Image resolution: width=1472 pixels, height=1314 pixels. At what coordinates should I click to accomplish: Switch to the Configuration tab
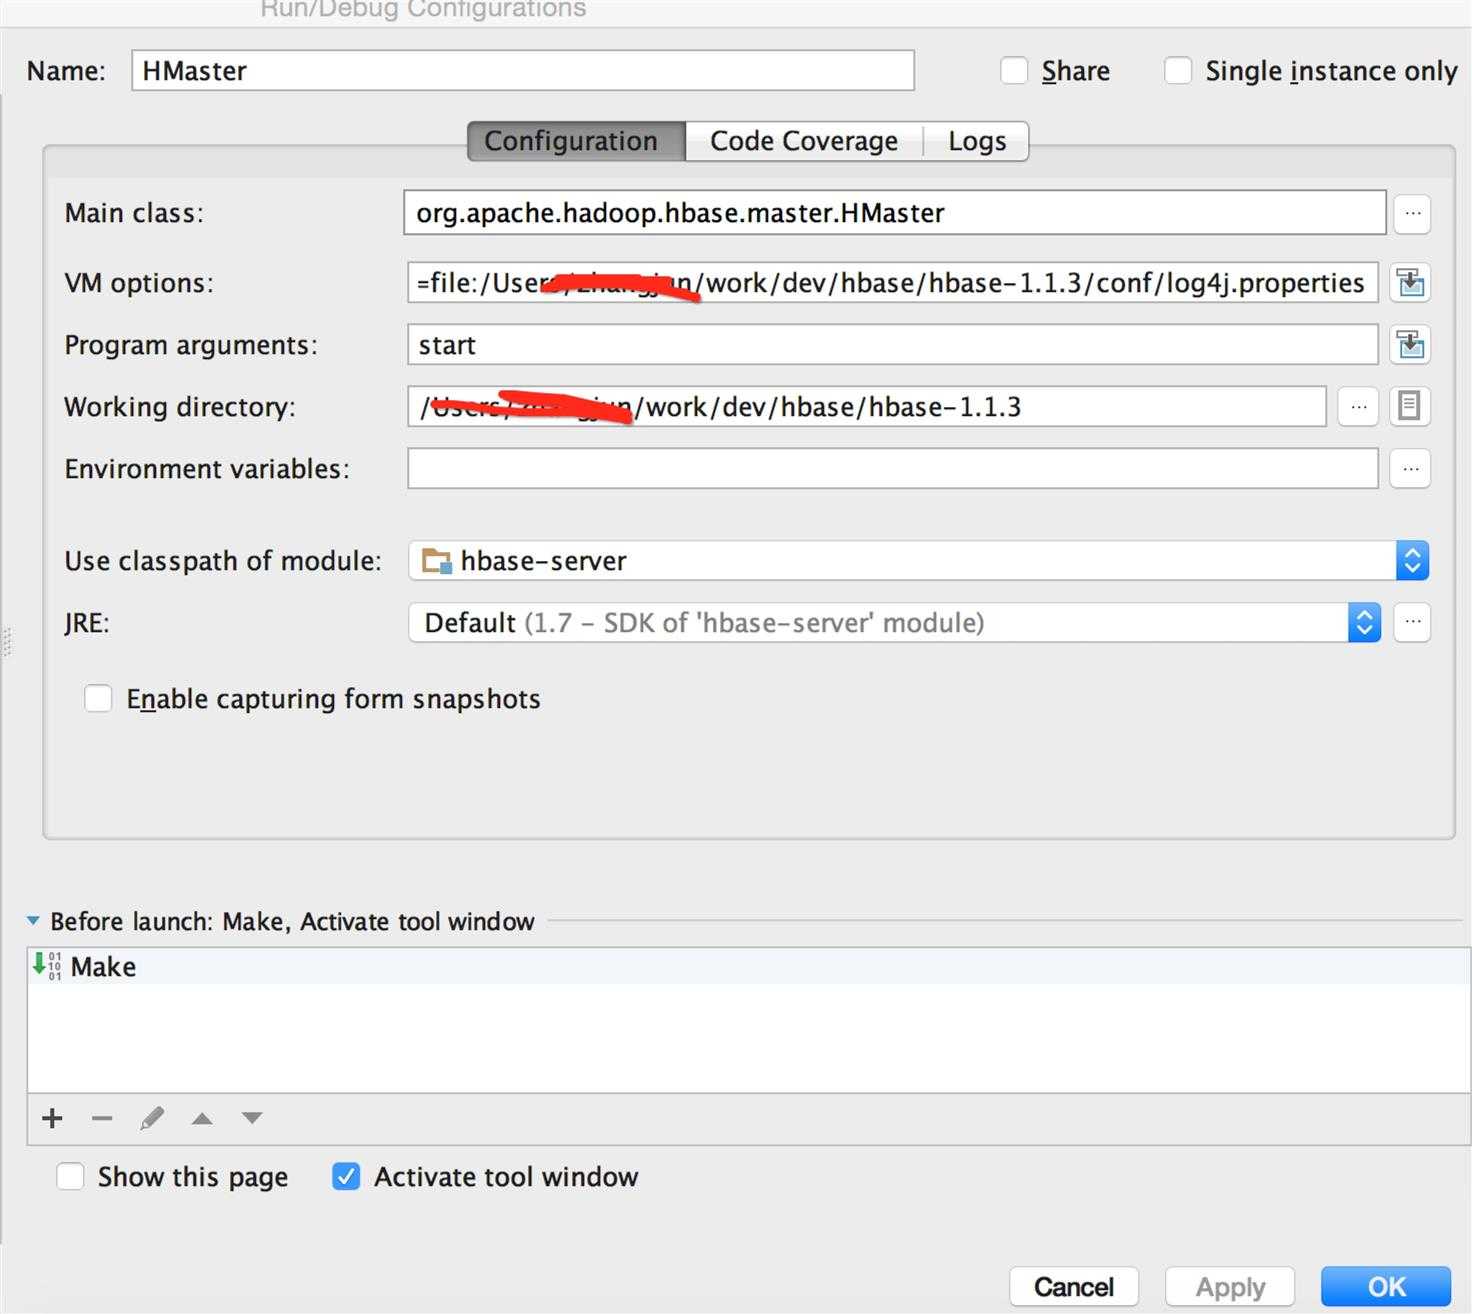(576, 141)
